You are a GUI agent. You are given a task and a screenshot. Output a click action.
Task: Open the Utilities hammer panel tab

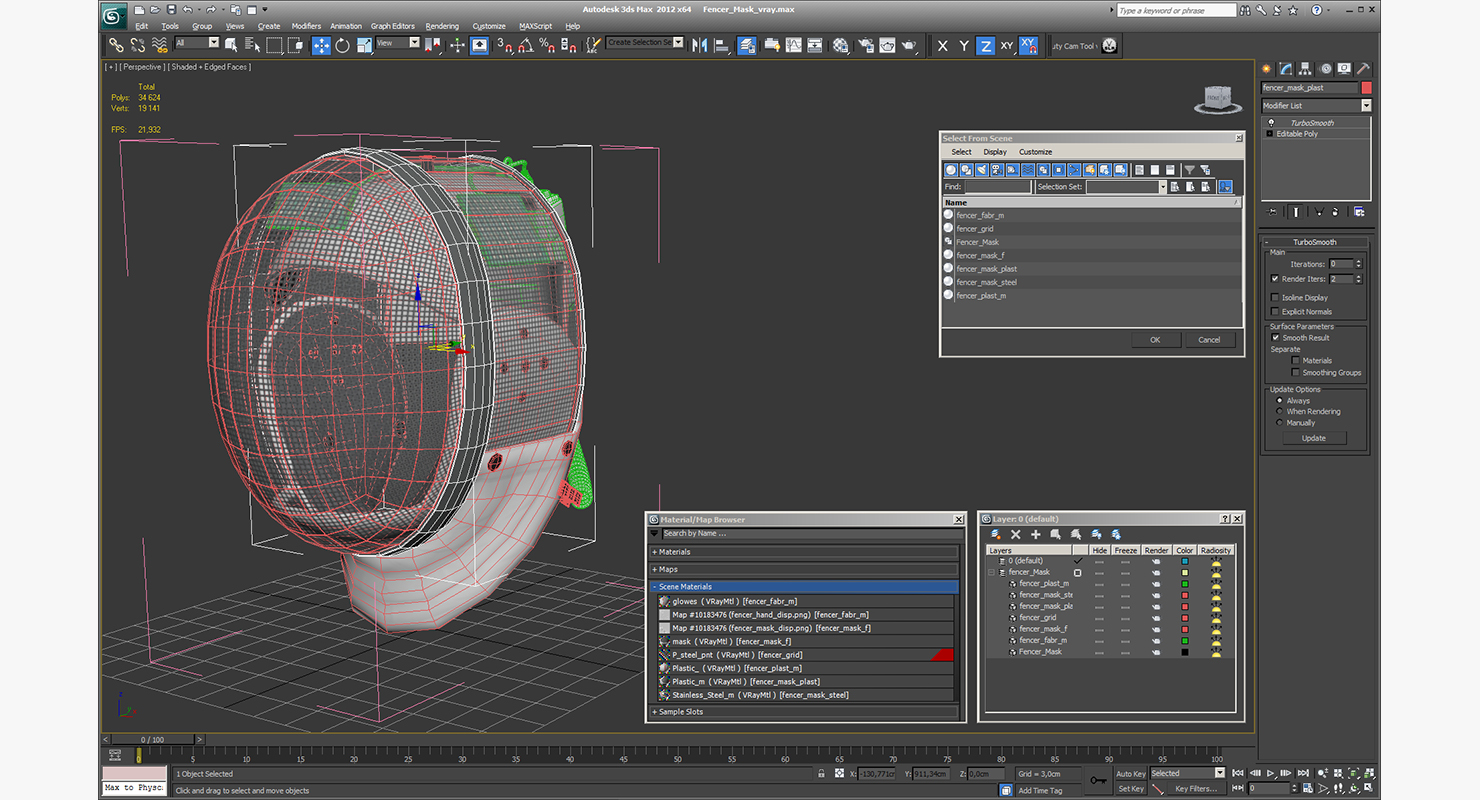point(1363,68)
